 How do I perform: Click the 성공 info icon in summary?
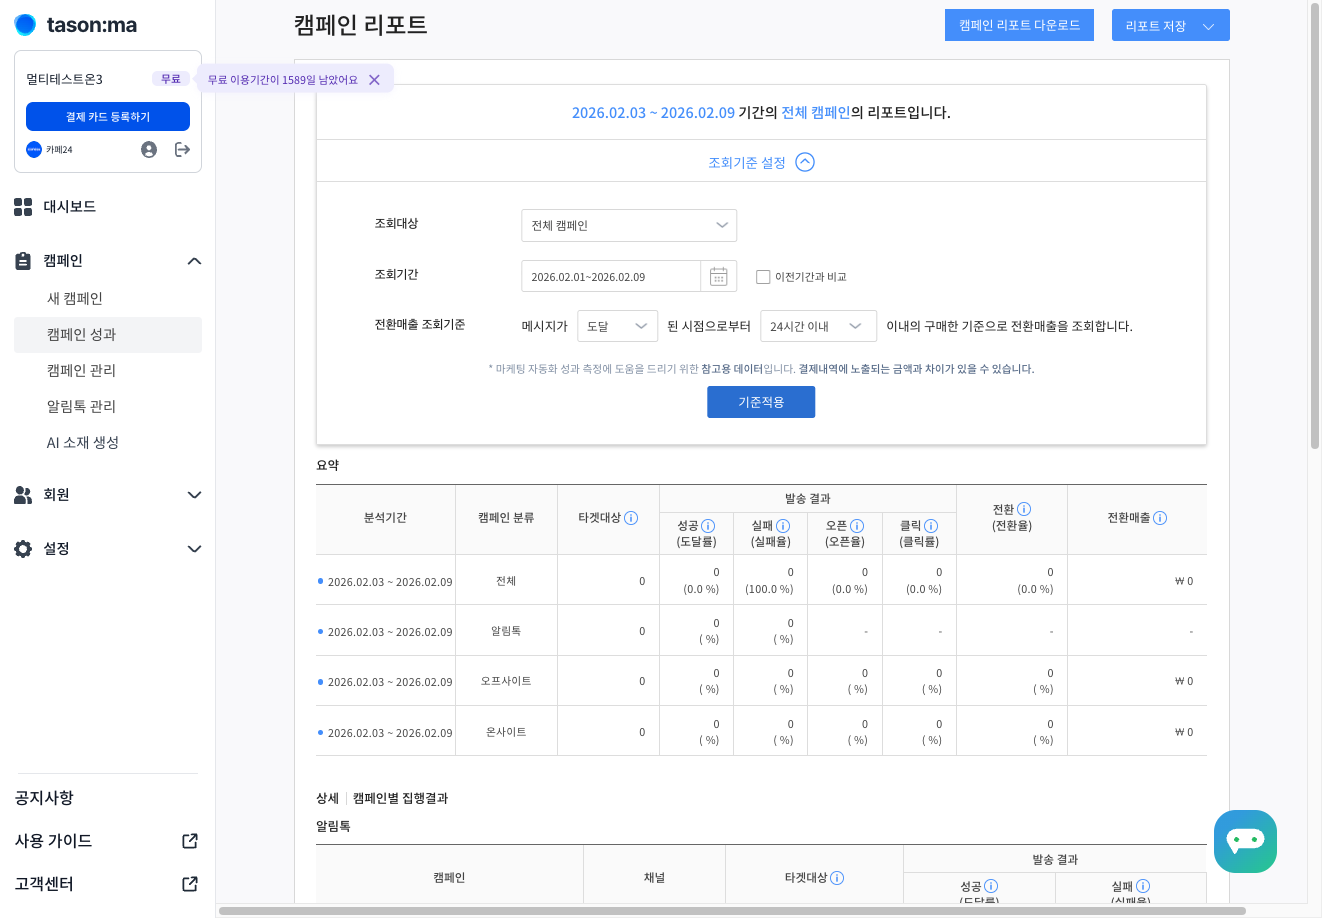[708, 526]
